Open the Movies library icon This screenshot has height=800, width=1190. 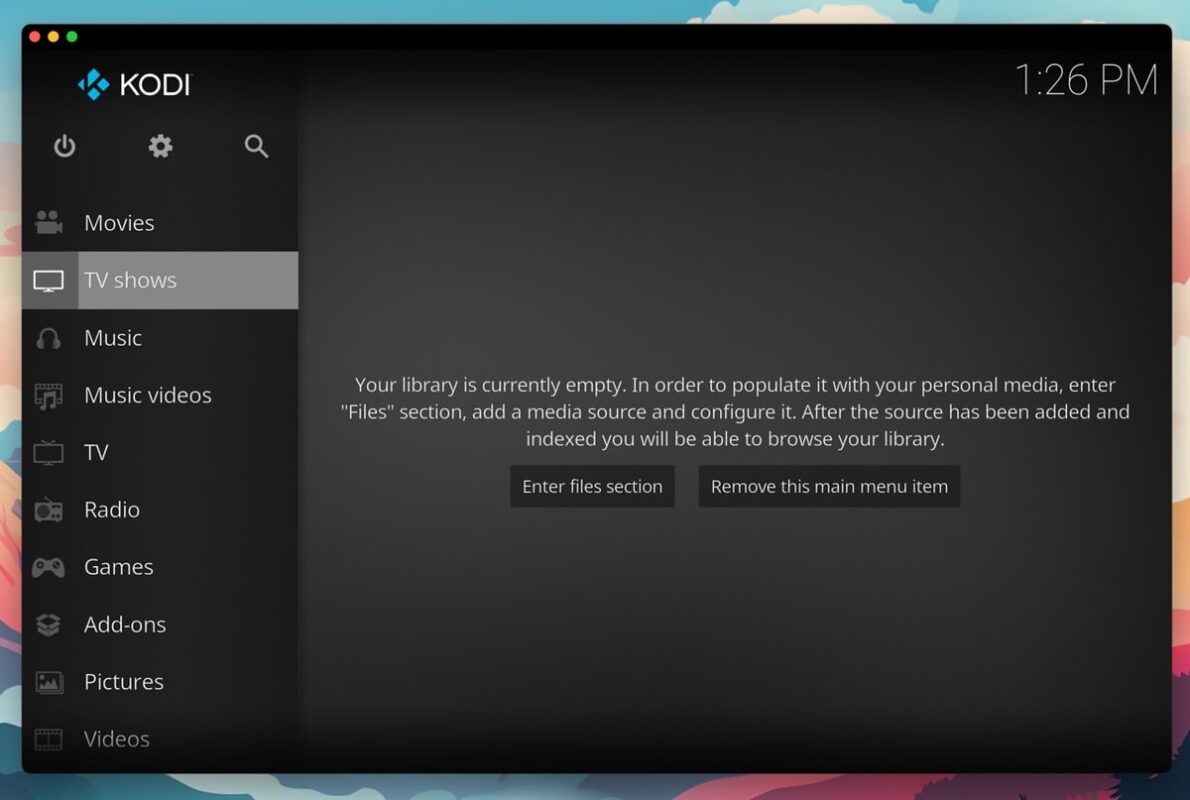tap(48, 222)
